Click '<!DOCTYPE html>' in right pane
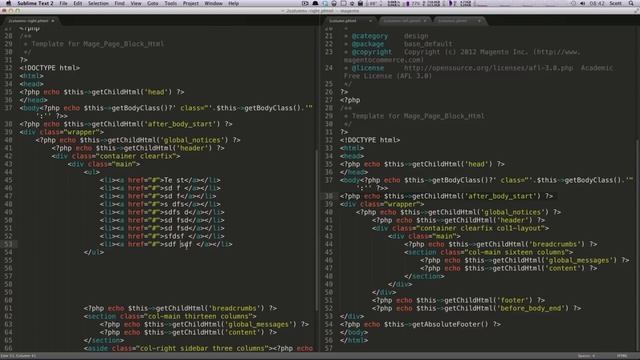Viewport: 640px width, 360px height. click(370, 140)
